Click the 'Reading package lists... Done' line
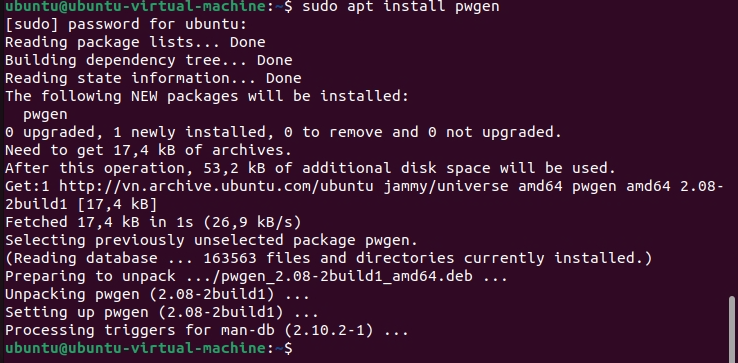This screenshot has height=363, width=738. tap(135, 42)
